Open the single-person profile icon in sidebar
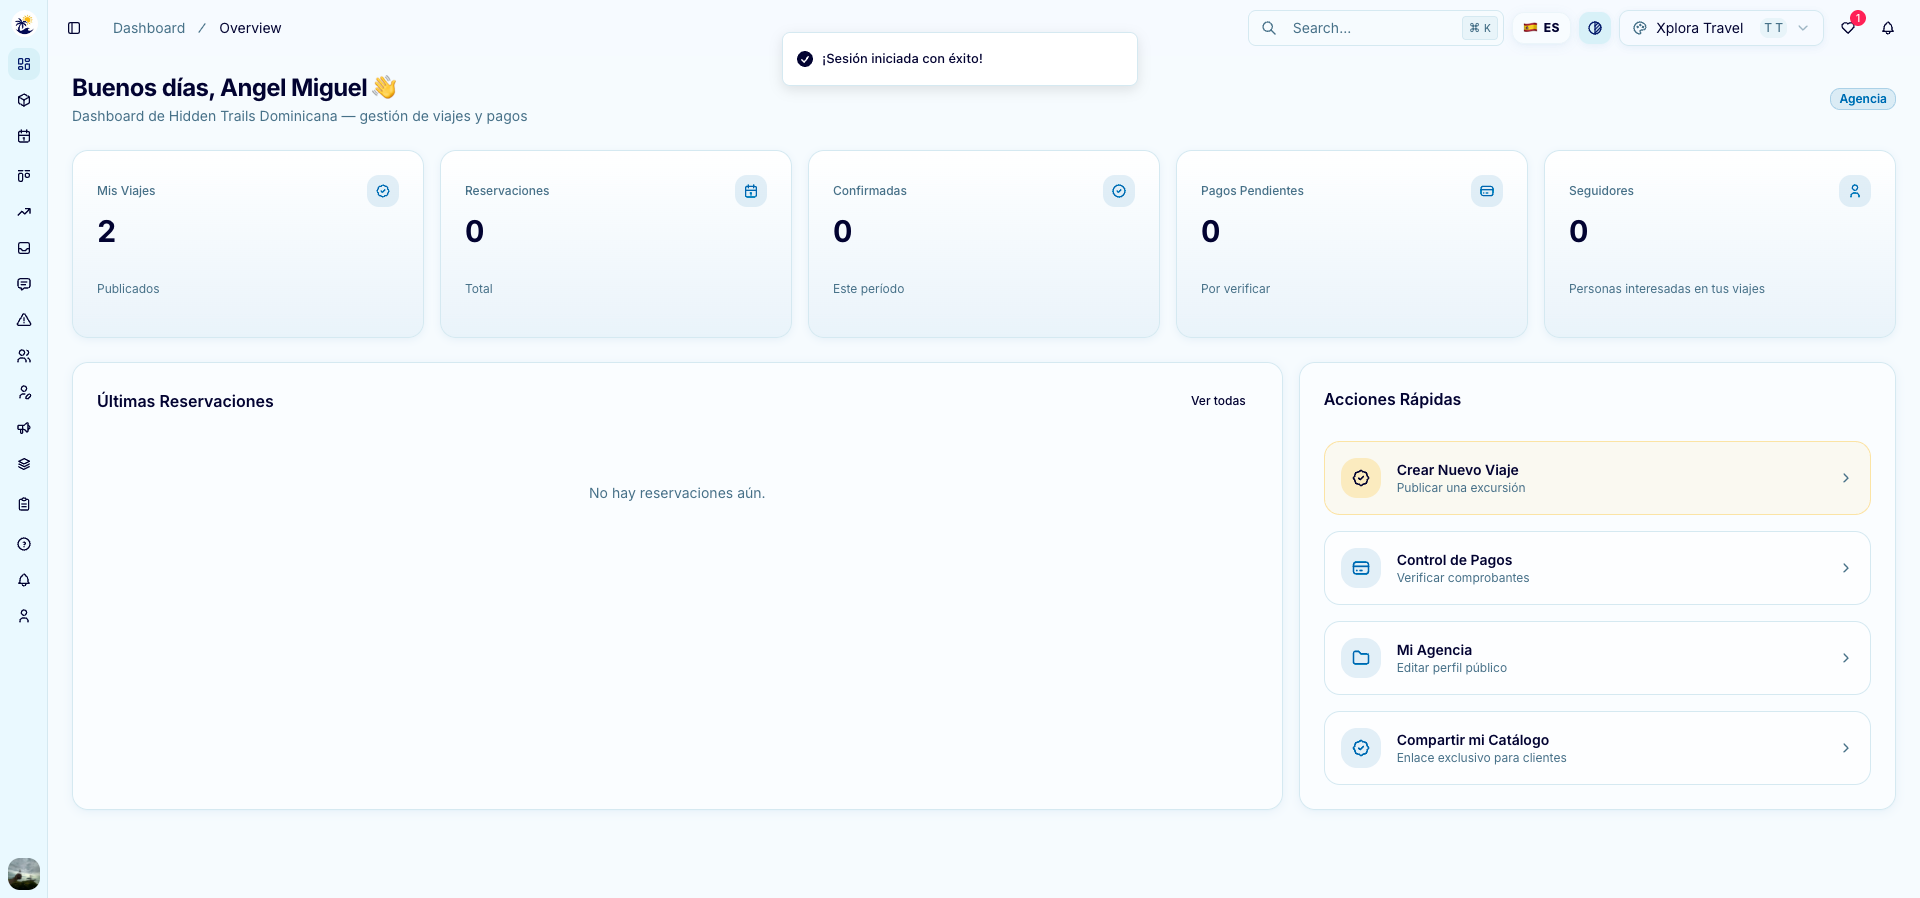This screenshot has width=1920, height=898. point(24,616)
